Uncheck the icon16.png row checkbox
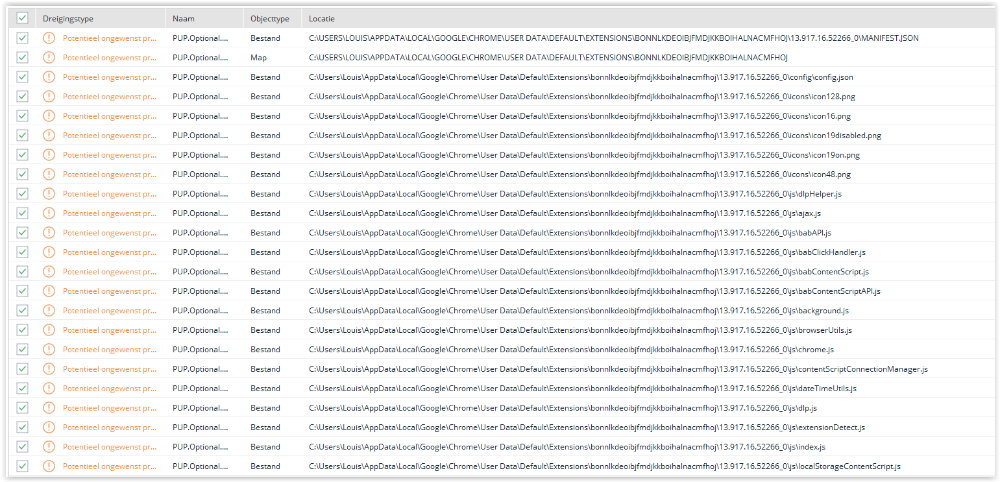The height and width of the screenshot is (482, 1000). point(22,116)
